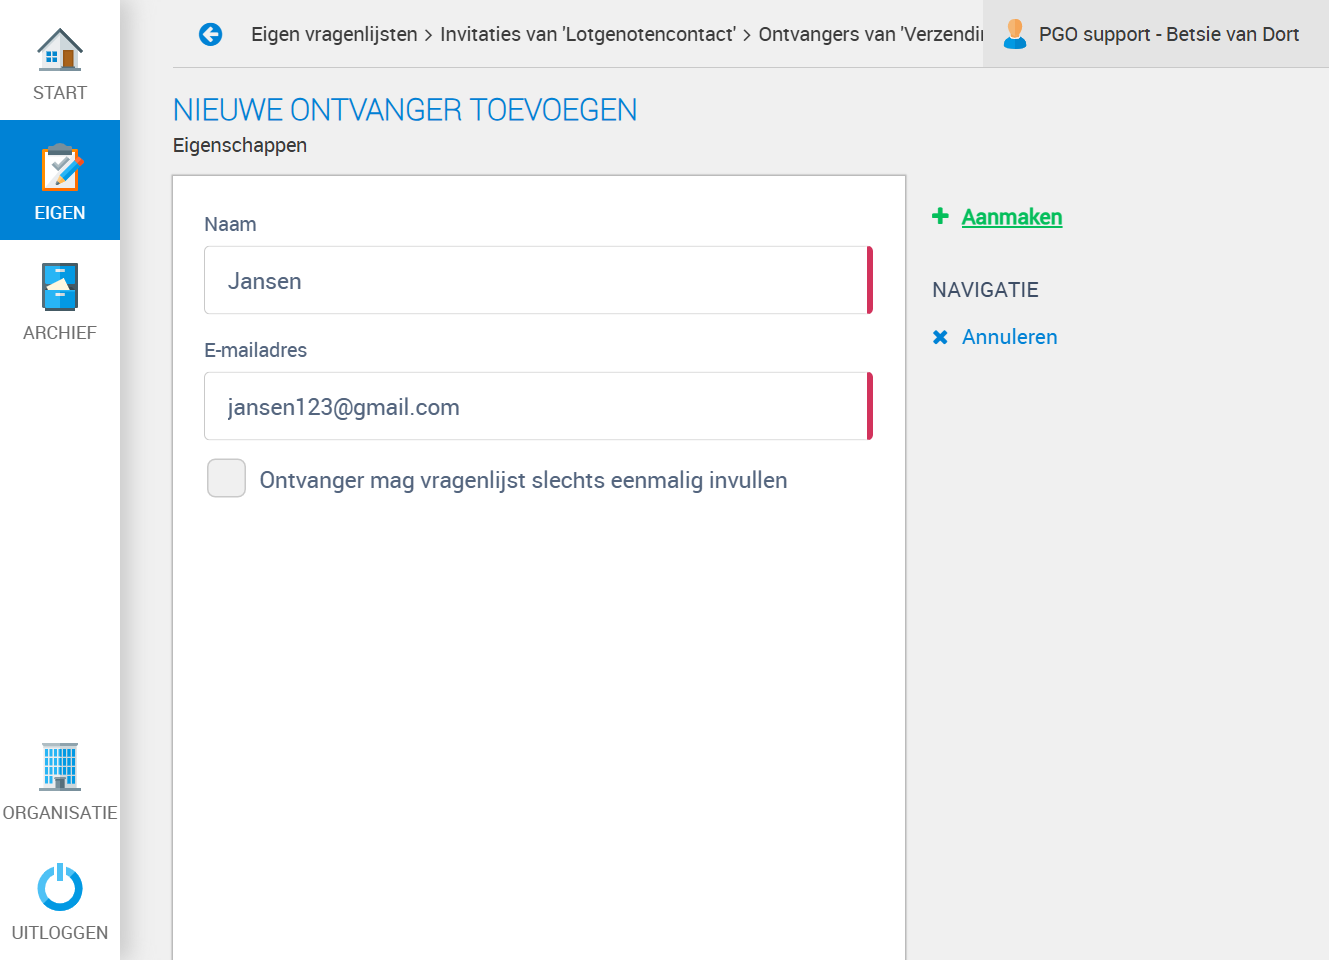Click the Annuleren link
Viewport: 1329px width, 960px height.
click(1010, 337)
